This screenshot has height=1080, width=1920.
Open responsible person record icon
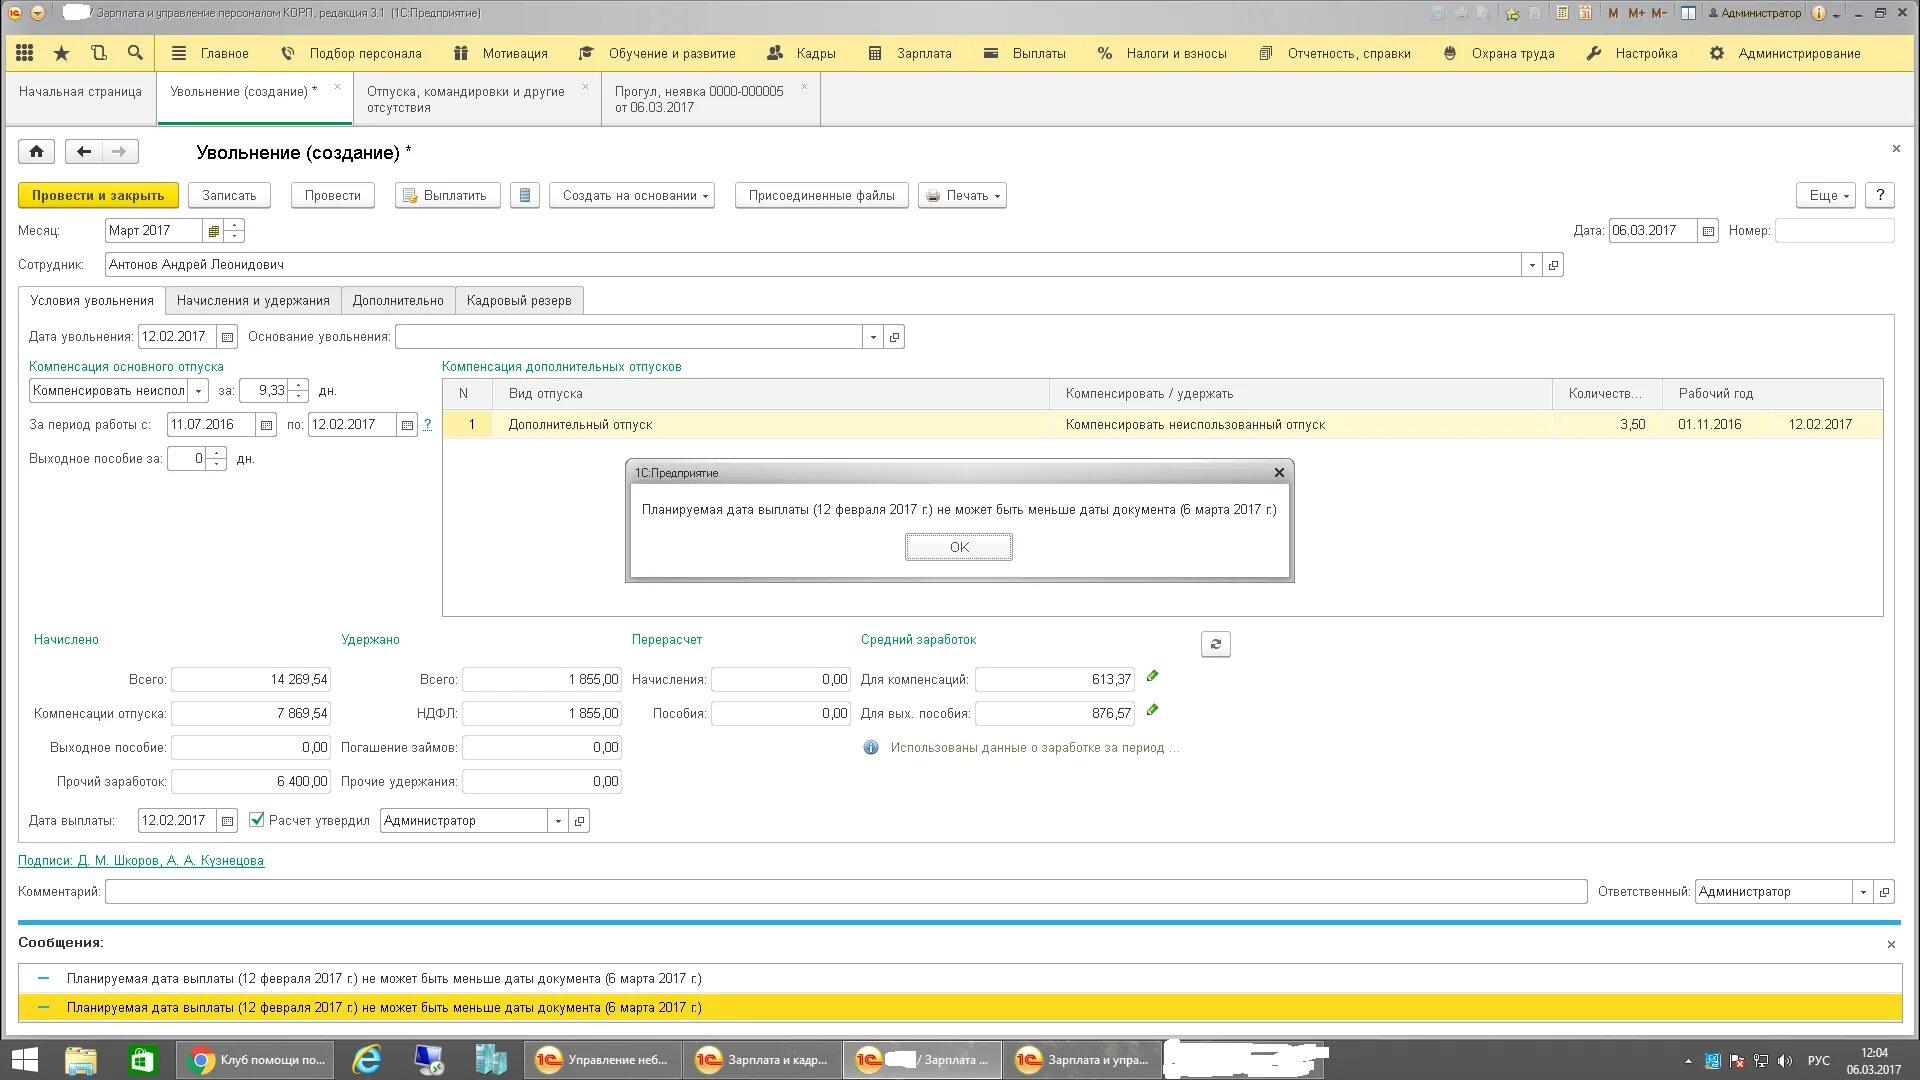[x=1884, y=892]
